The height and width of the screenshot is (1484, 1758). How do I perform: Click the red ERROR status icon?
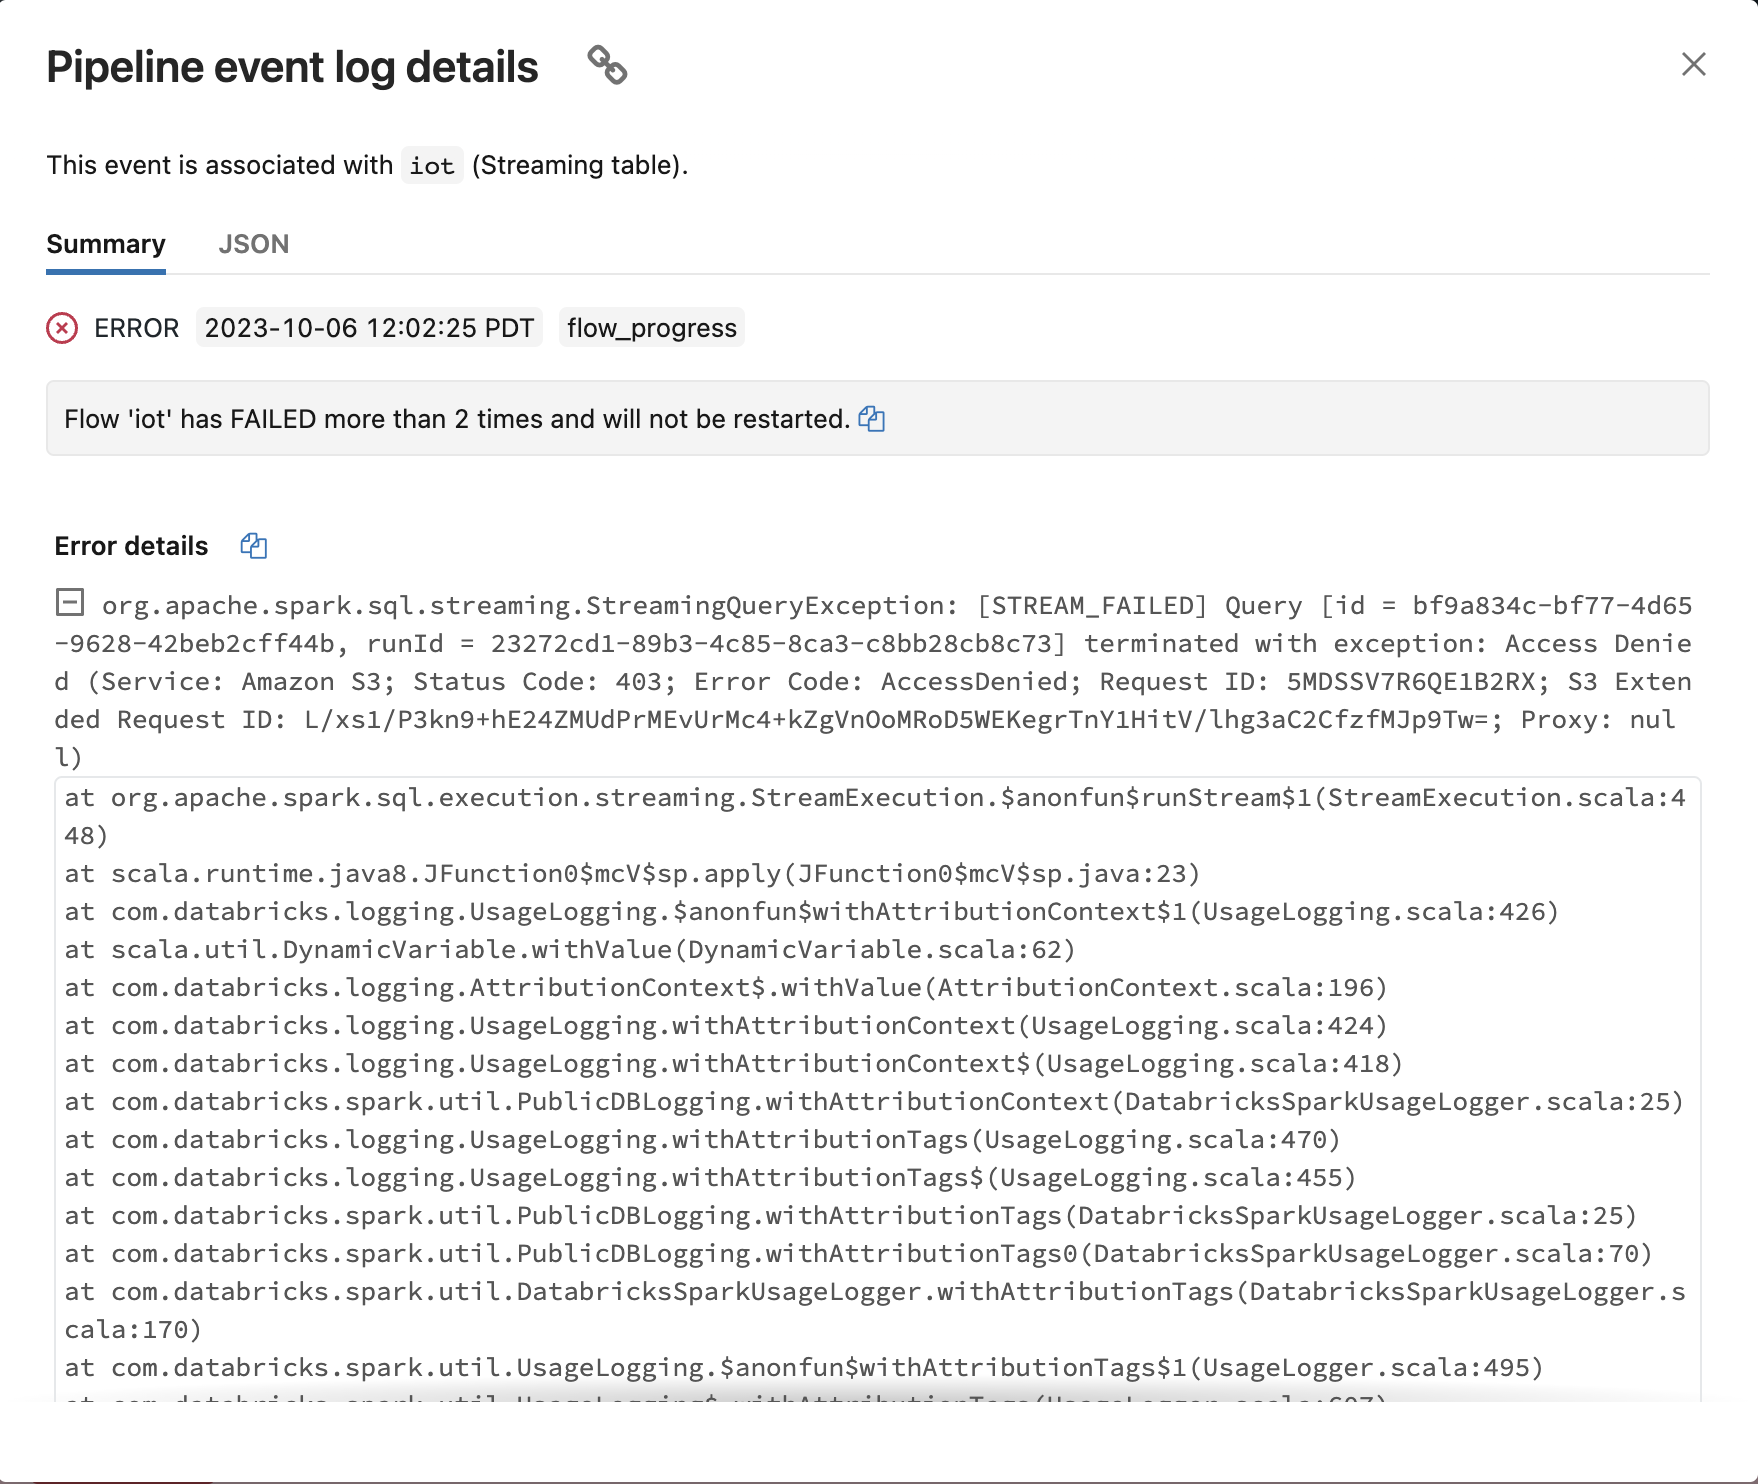61,328
